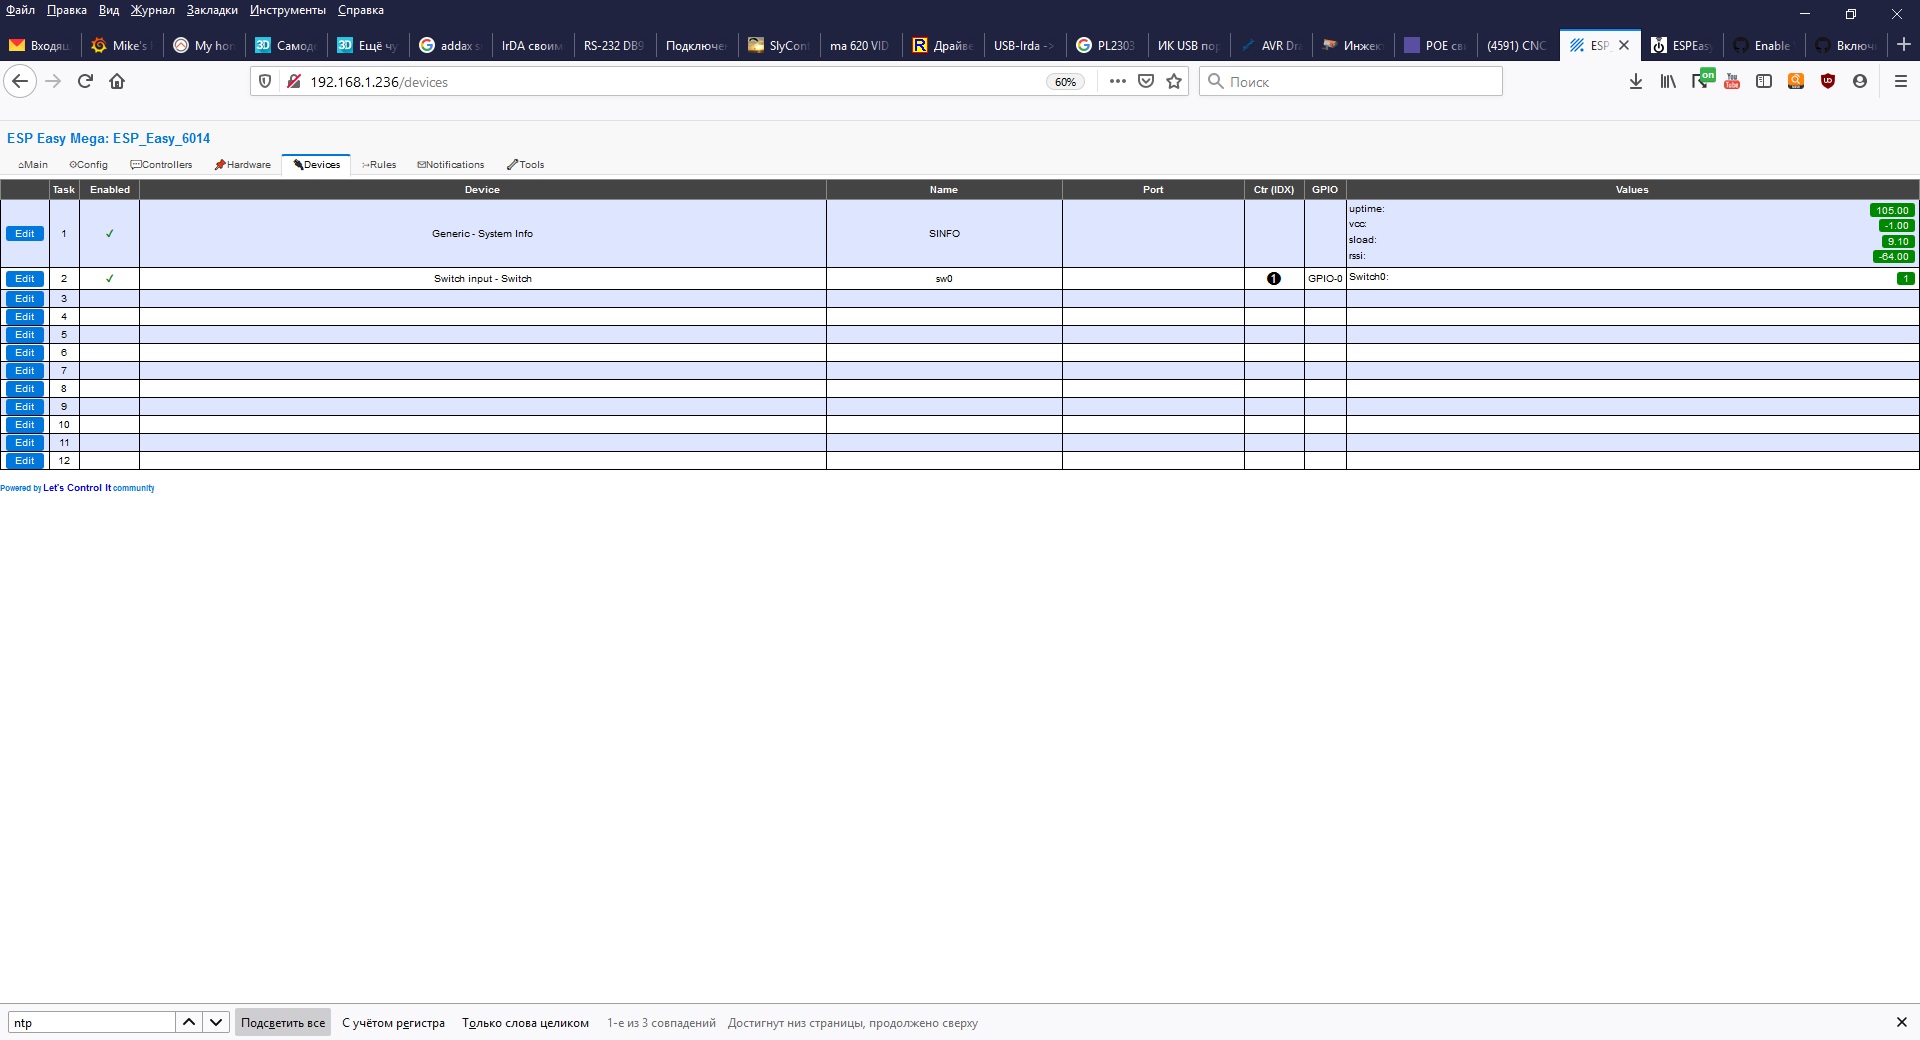This screenshot has width=1920, height=1040.
Task: Open the Let's Control It link
Action: click(72, 488)
